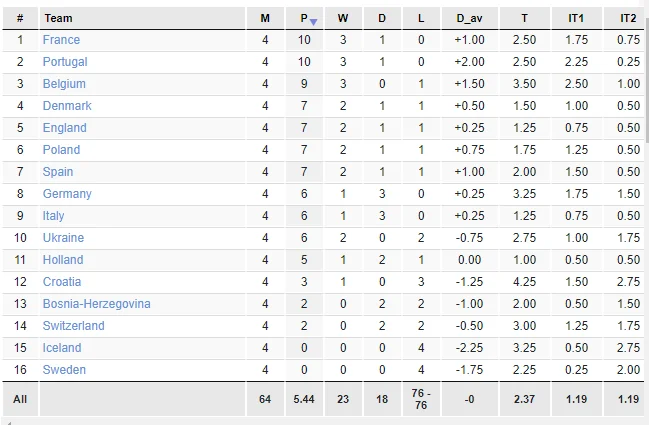
Task: Sort table by L losses header
Action: (421, 18)
